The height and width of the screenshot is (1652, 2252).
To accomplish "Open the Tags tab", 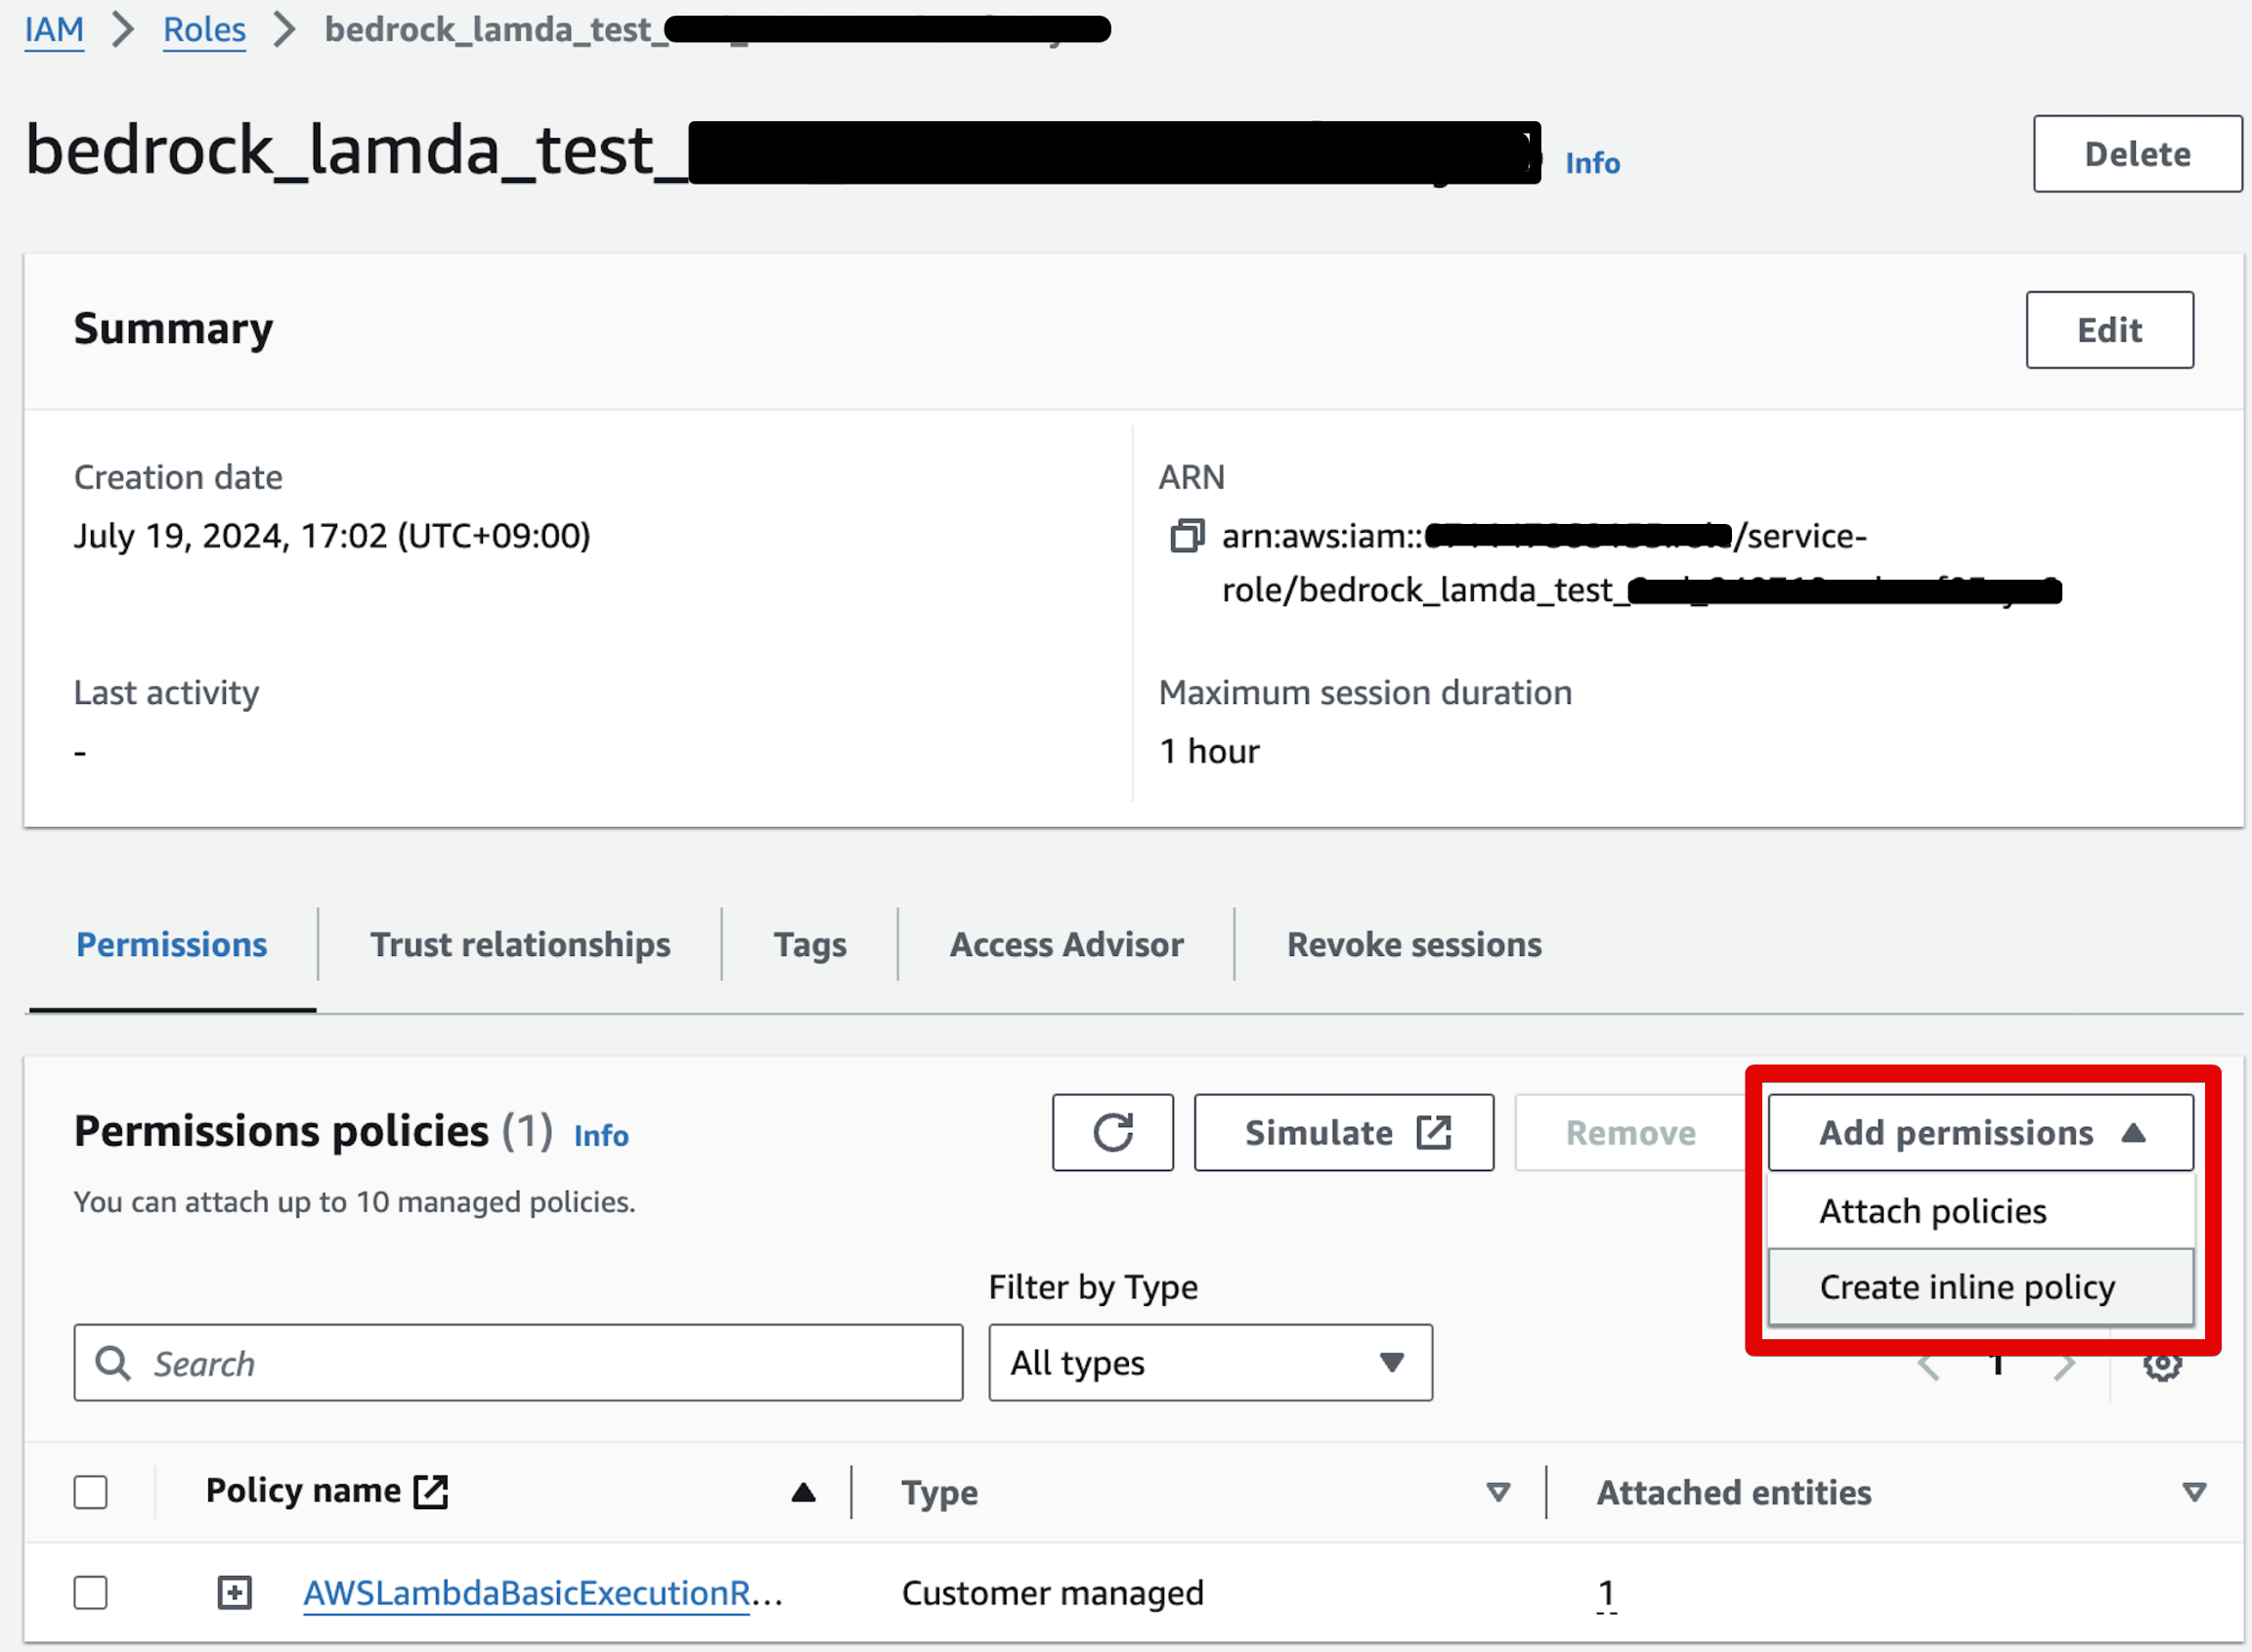I will [810, 945].
